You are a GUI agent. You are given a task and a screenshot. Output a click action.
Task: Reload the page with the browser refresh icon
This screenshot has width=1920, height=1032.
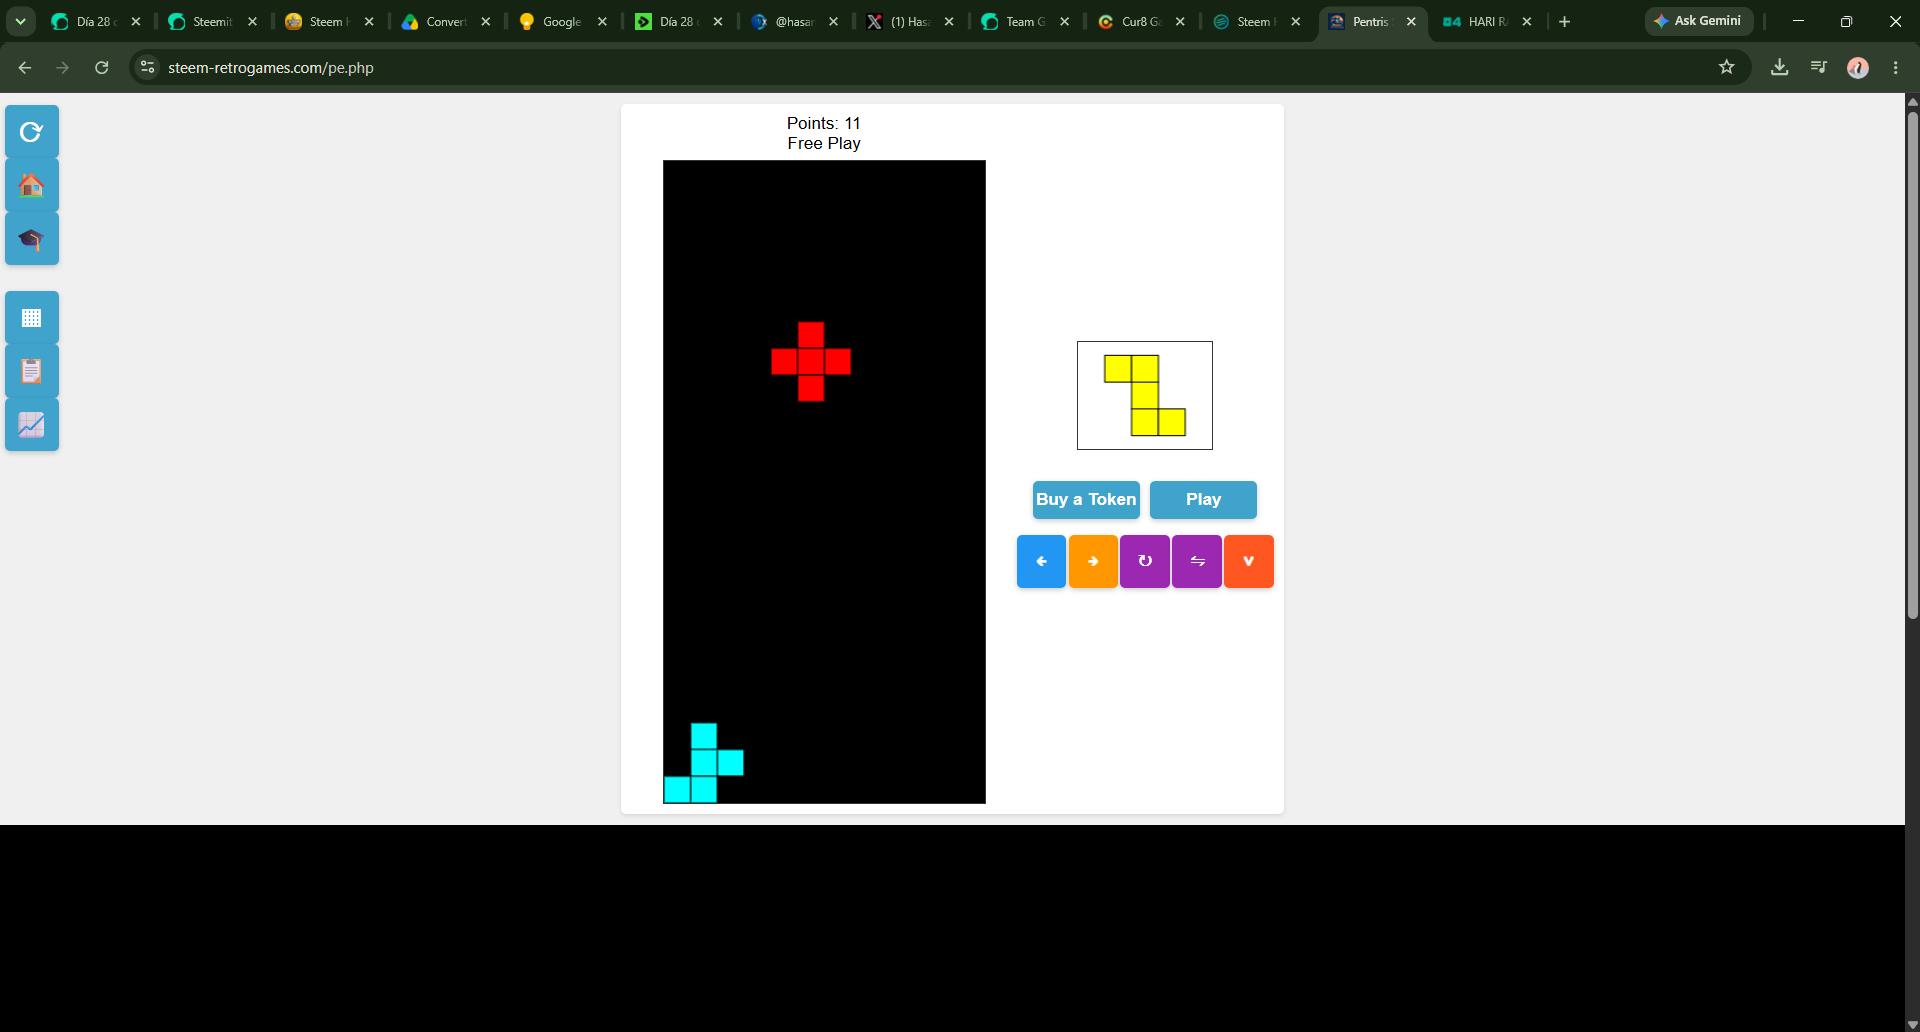point(101,67)
